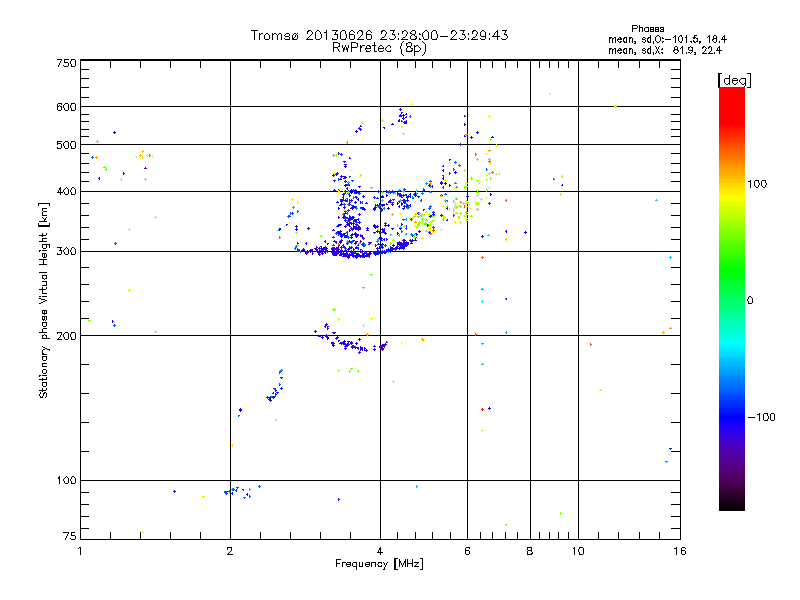This screenshot has width=800, height=600.
Task: Click the x-axis tick label "4"
Action: (380, 551)
